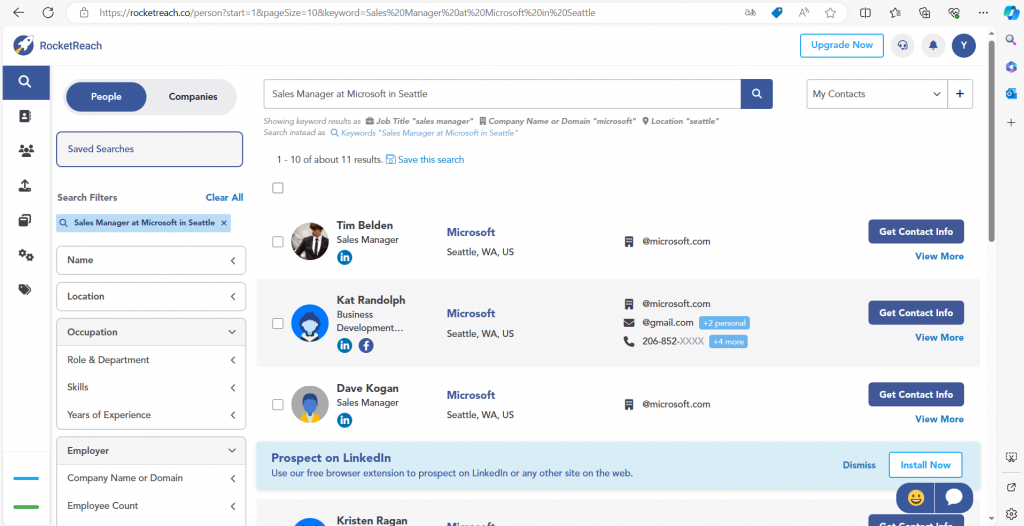Click Clear All search filters
Image resolution: width=1024 pixels, height=526 pixels.
click(224, 197)
